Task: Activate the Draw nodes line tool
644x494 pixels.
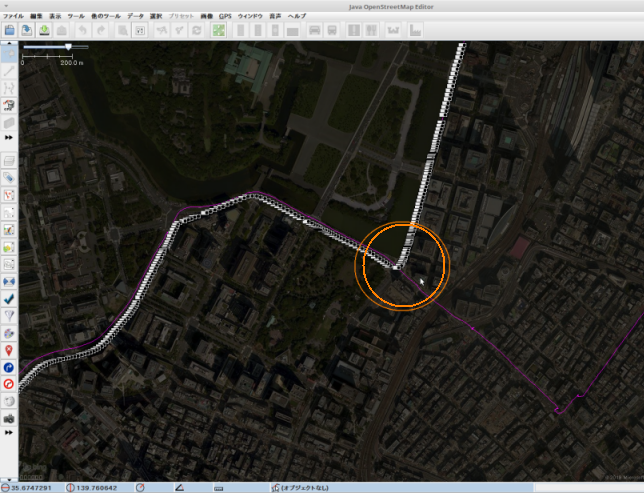Action: click(9, 71)
